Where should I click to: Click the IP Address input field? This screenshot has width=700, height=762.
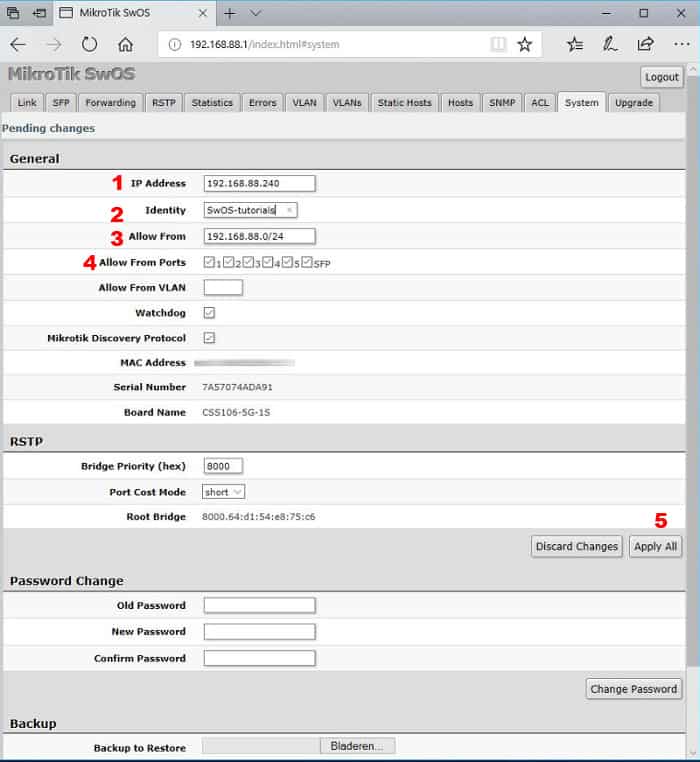click(260, 184)
